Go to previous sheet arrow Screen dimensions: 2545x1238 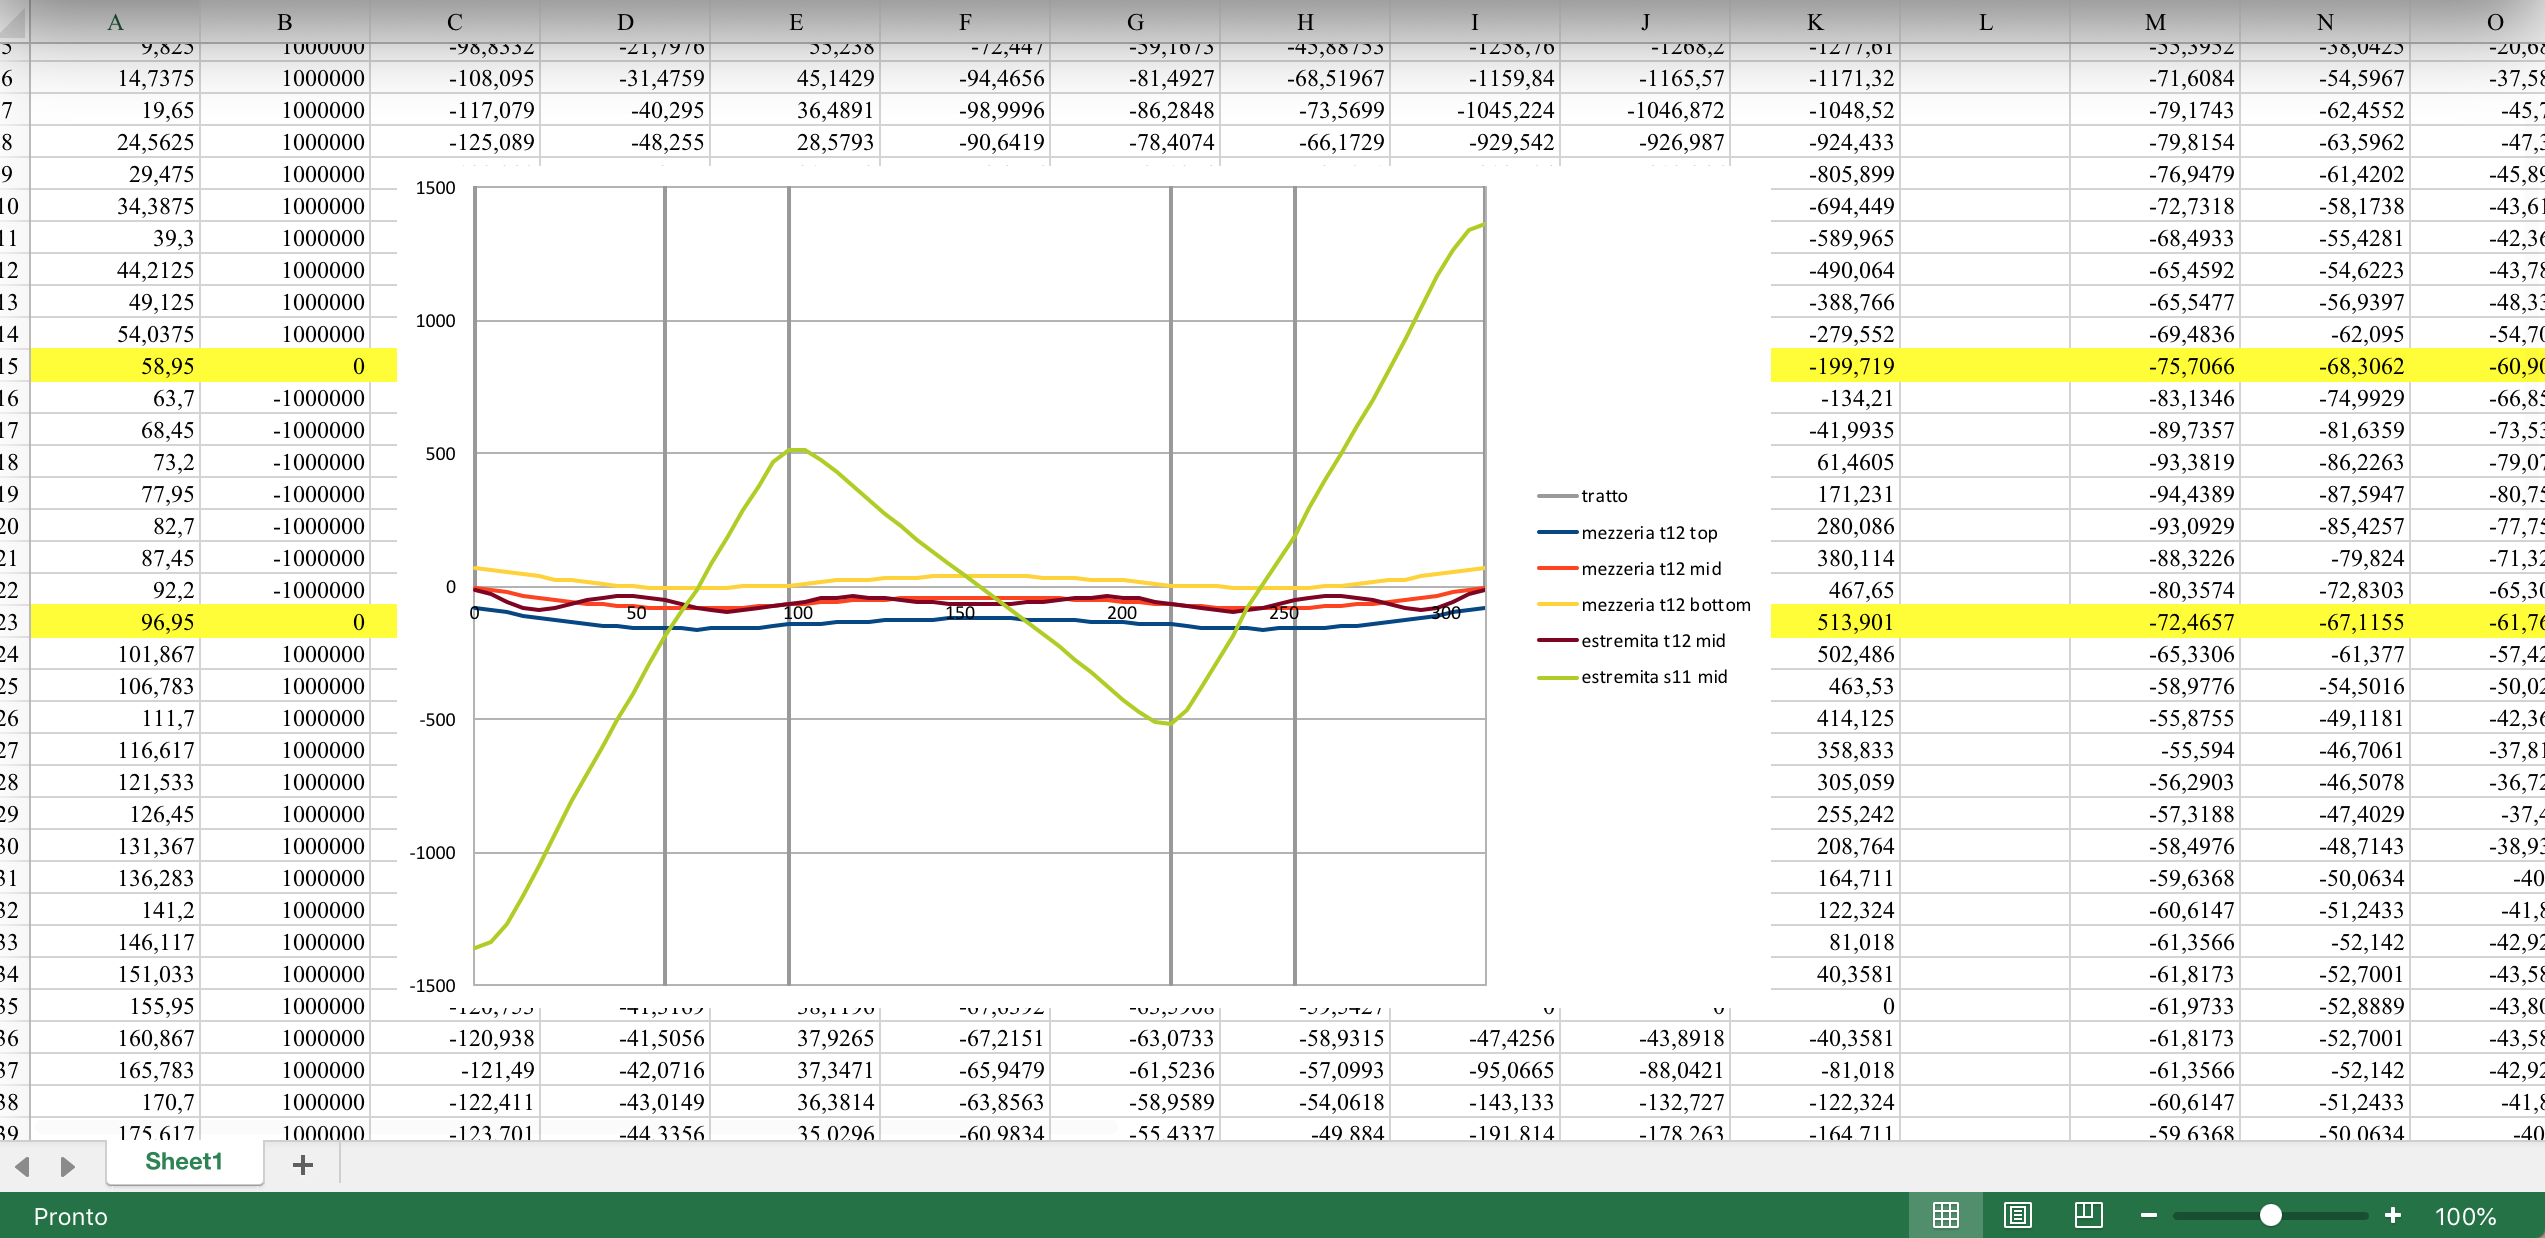pyautogui.click(x=23, y=1165)
